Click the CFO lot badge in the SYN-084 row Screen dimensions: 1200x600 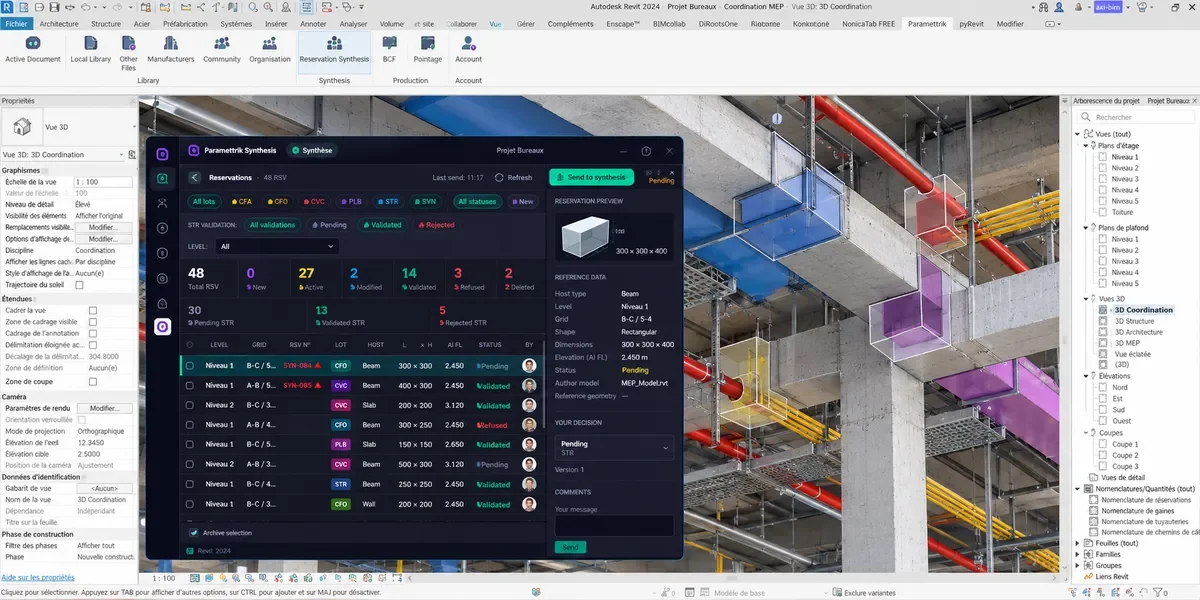coord(341,366)
